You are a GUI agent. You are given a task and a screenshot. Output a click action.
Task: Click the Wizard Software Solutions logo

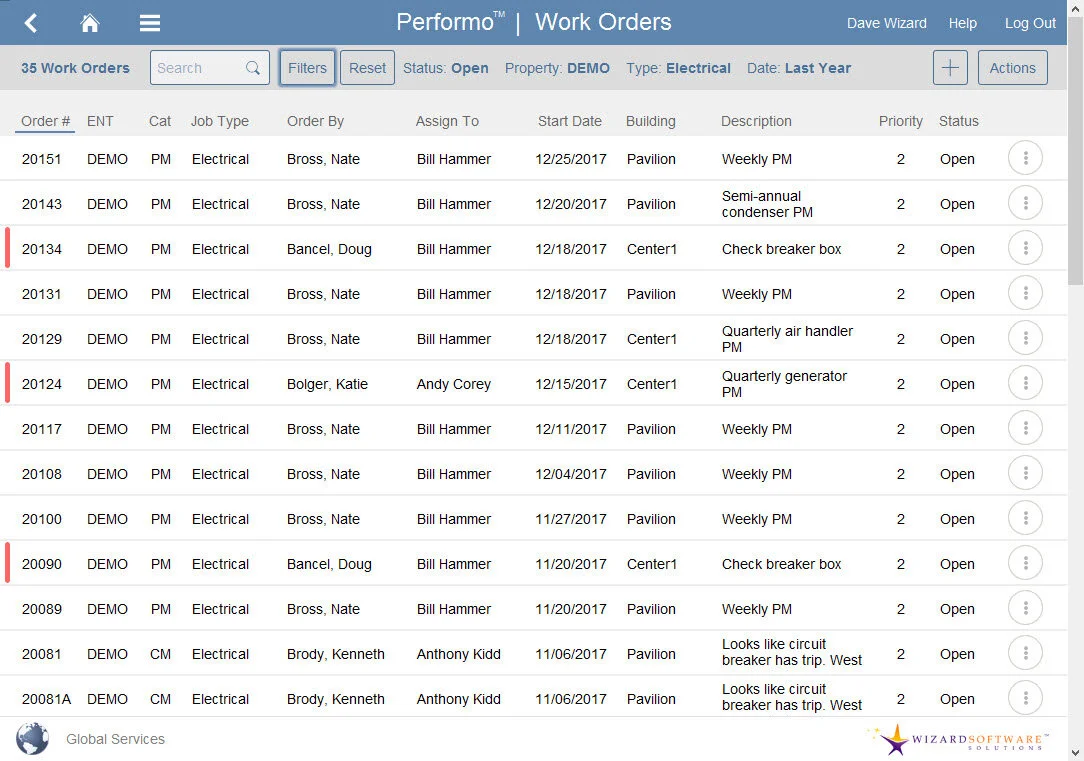(x=957, y=740)
